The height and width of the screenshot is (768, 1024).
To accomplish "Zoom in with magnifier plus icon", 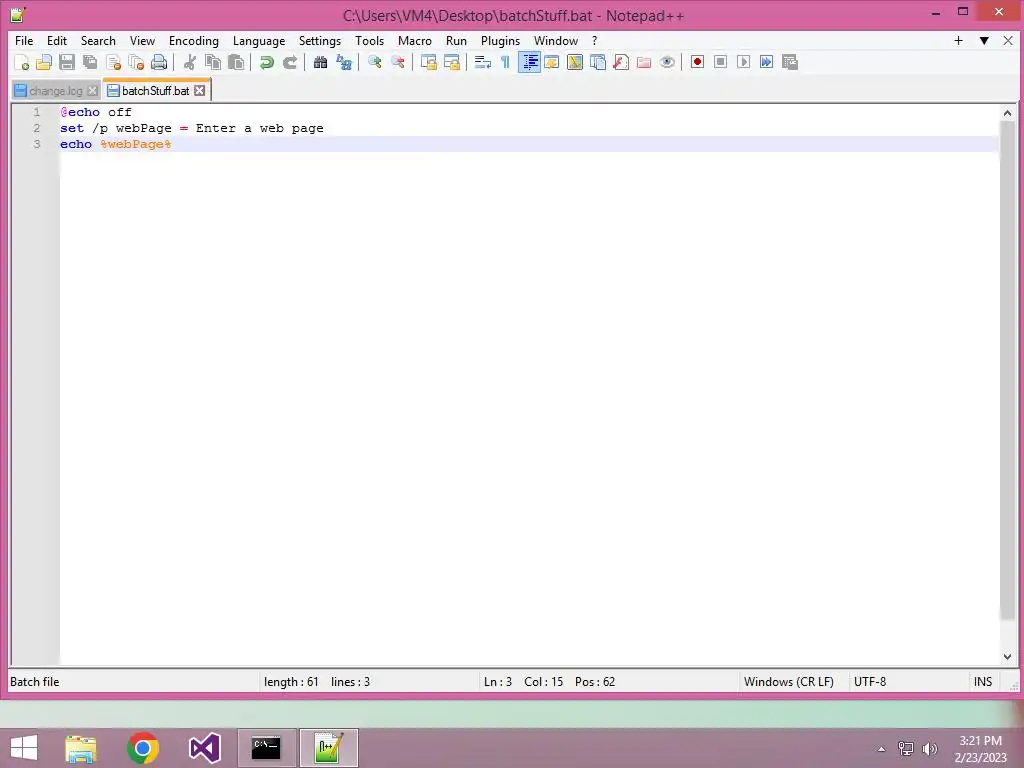I will click(374, 62).
